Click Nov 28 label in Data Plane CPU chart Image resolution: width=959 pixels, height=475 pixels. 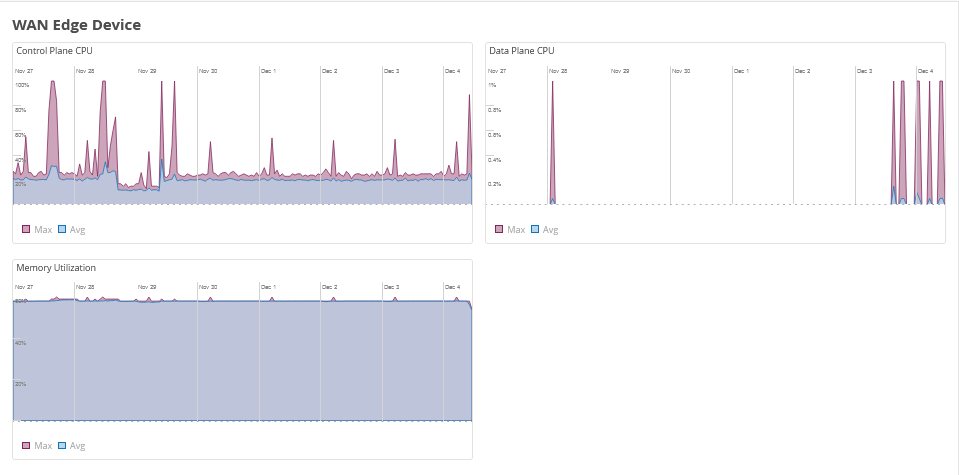tap(558, 71)
